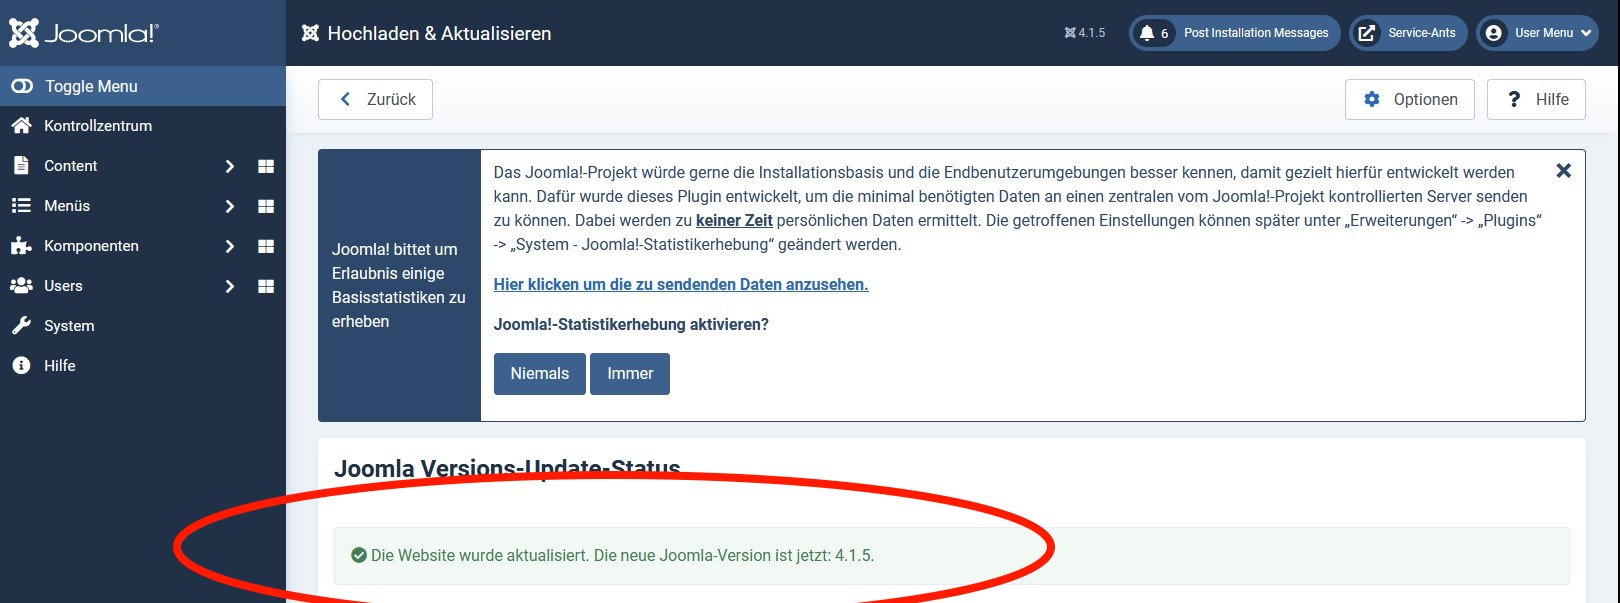Click Joomla version 4.1.5 badge
The height and width of the screenshot is (603, 1620).
1085,33
